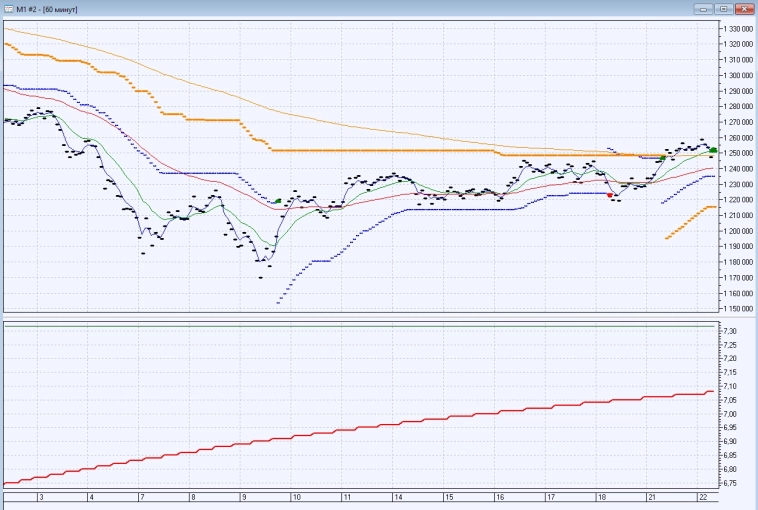758x510 pixels.
Task: Click the 6,75 label on lower indicator axis
Action: coord(731,483)
